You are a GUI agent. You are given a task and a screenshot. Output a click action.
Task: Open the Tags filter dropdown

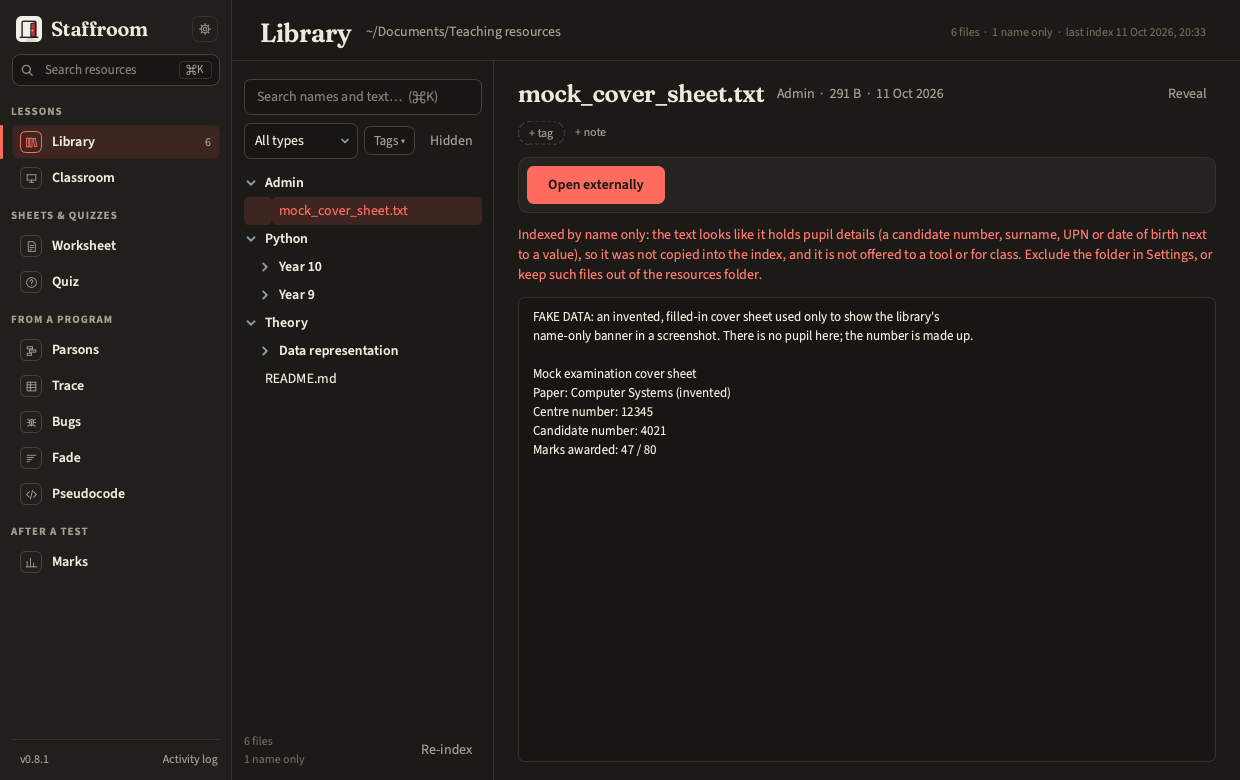389,141
